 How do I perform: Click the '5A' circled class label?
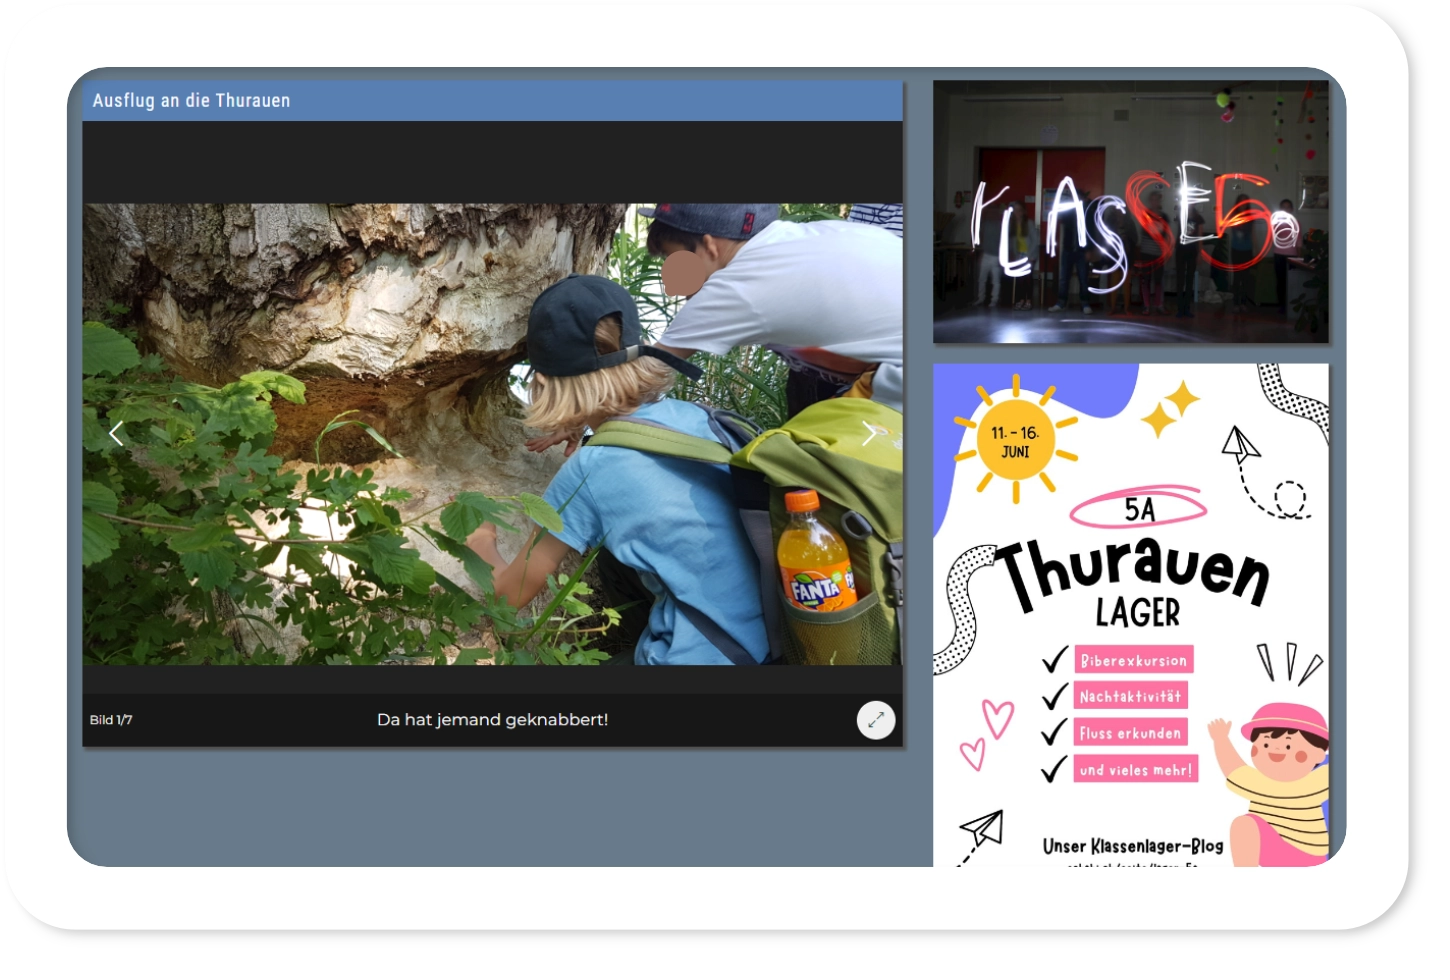[x=1139, y=508]
